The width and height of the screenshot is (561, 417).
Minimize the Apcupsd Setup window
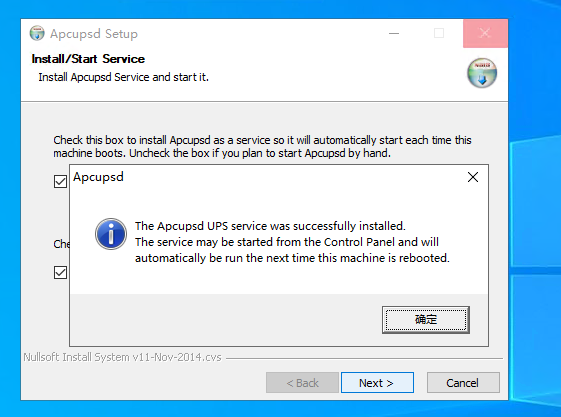pos(394,33)
